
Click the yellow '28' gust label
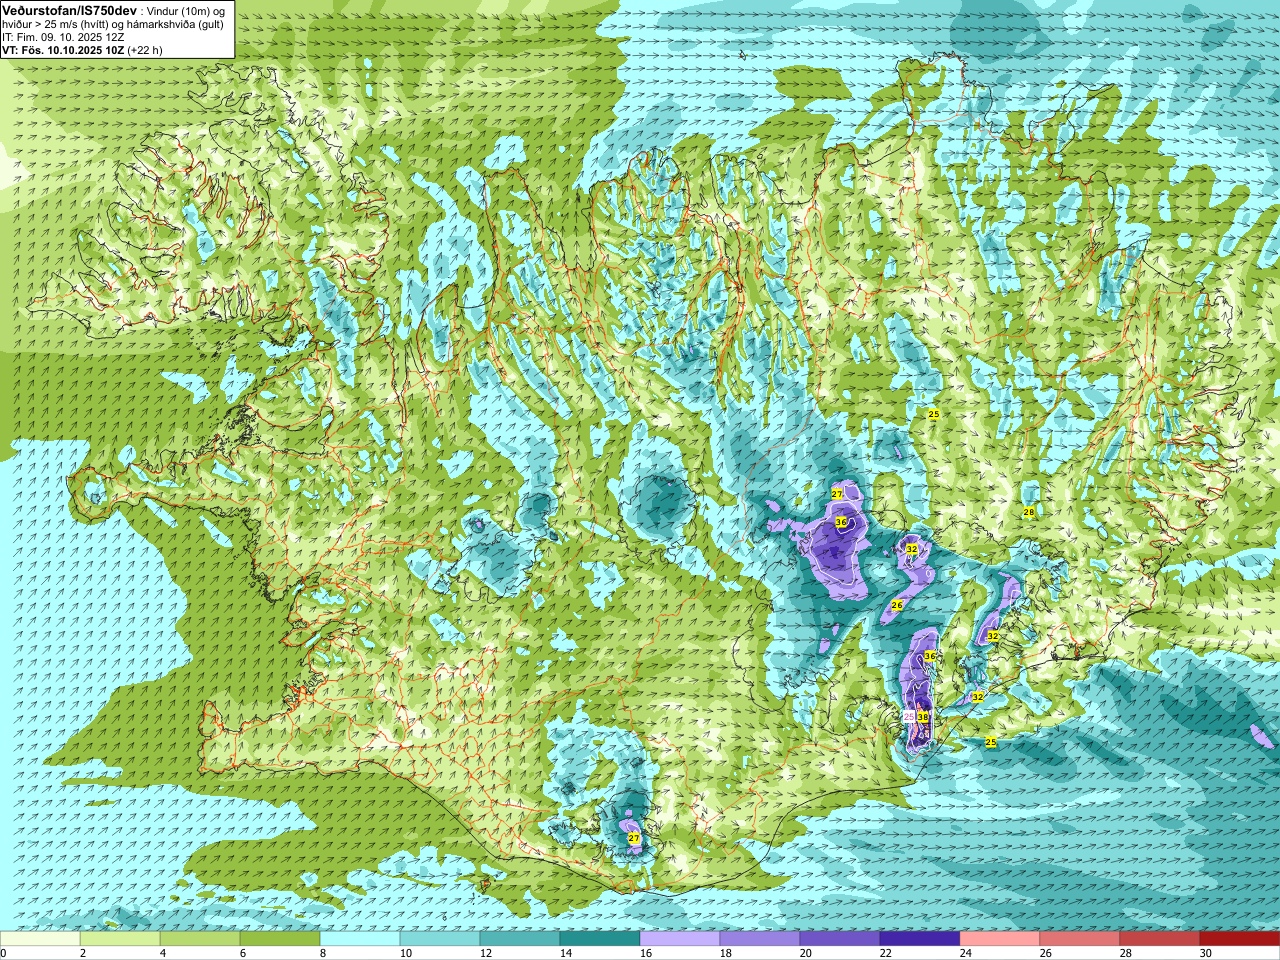point(1028,512)
